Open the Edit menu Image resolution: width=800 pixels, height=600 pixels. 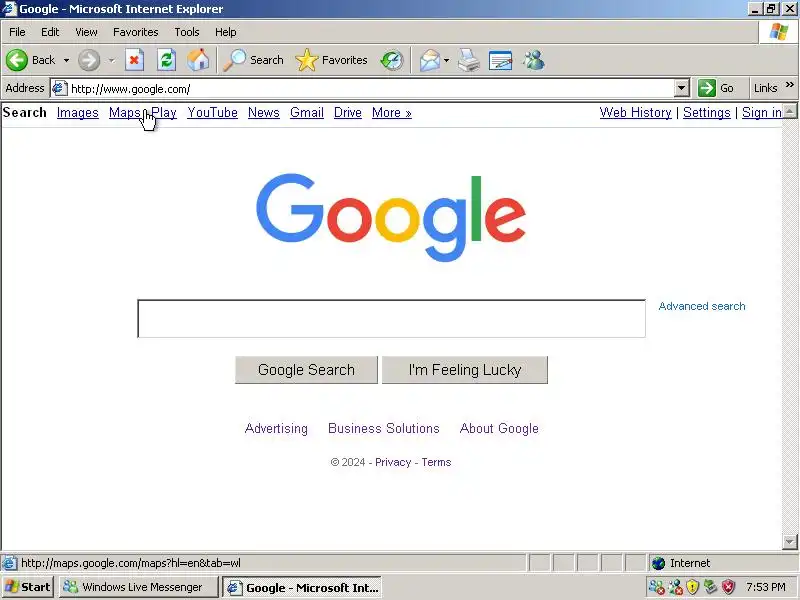pos(50,32)
